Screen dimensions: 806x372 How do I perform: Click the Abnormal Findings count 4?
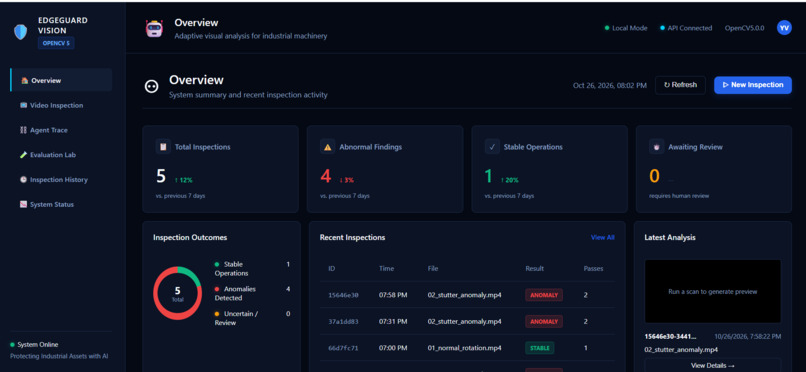325,176
